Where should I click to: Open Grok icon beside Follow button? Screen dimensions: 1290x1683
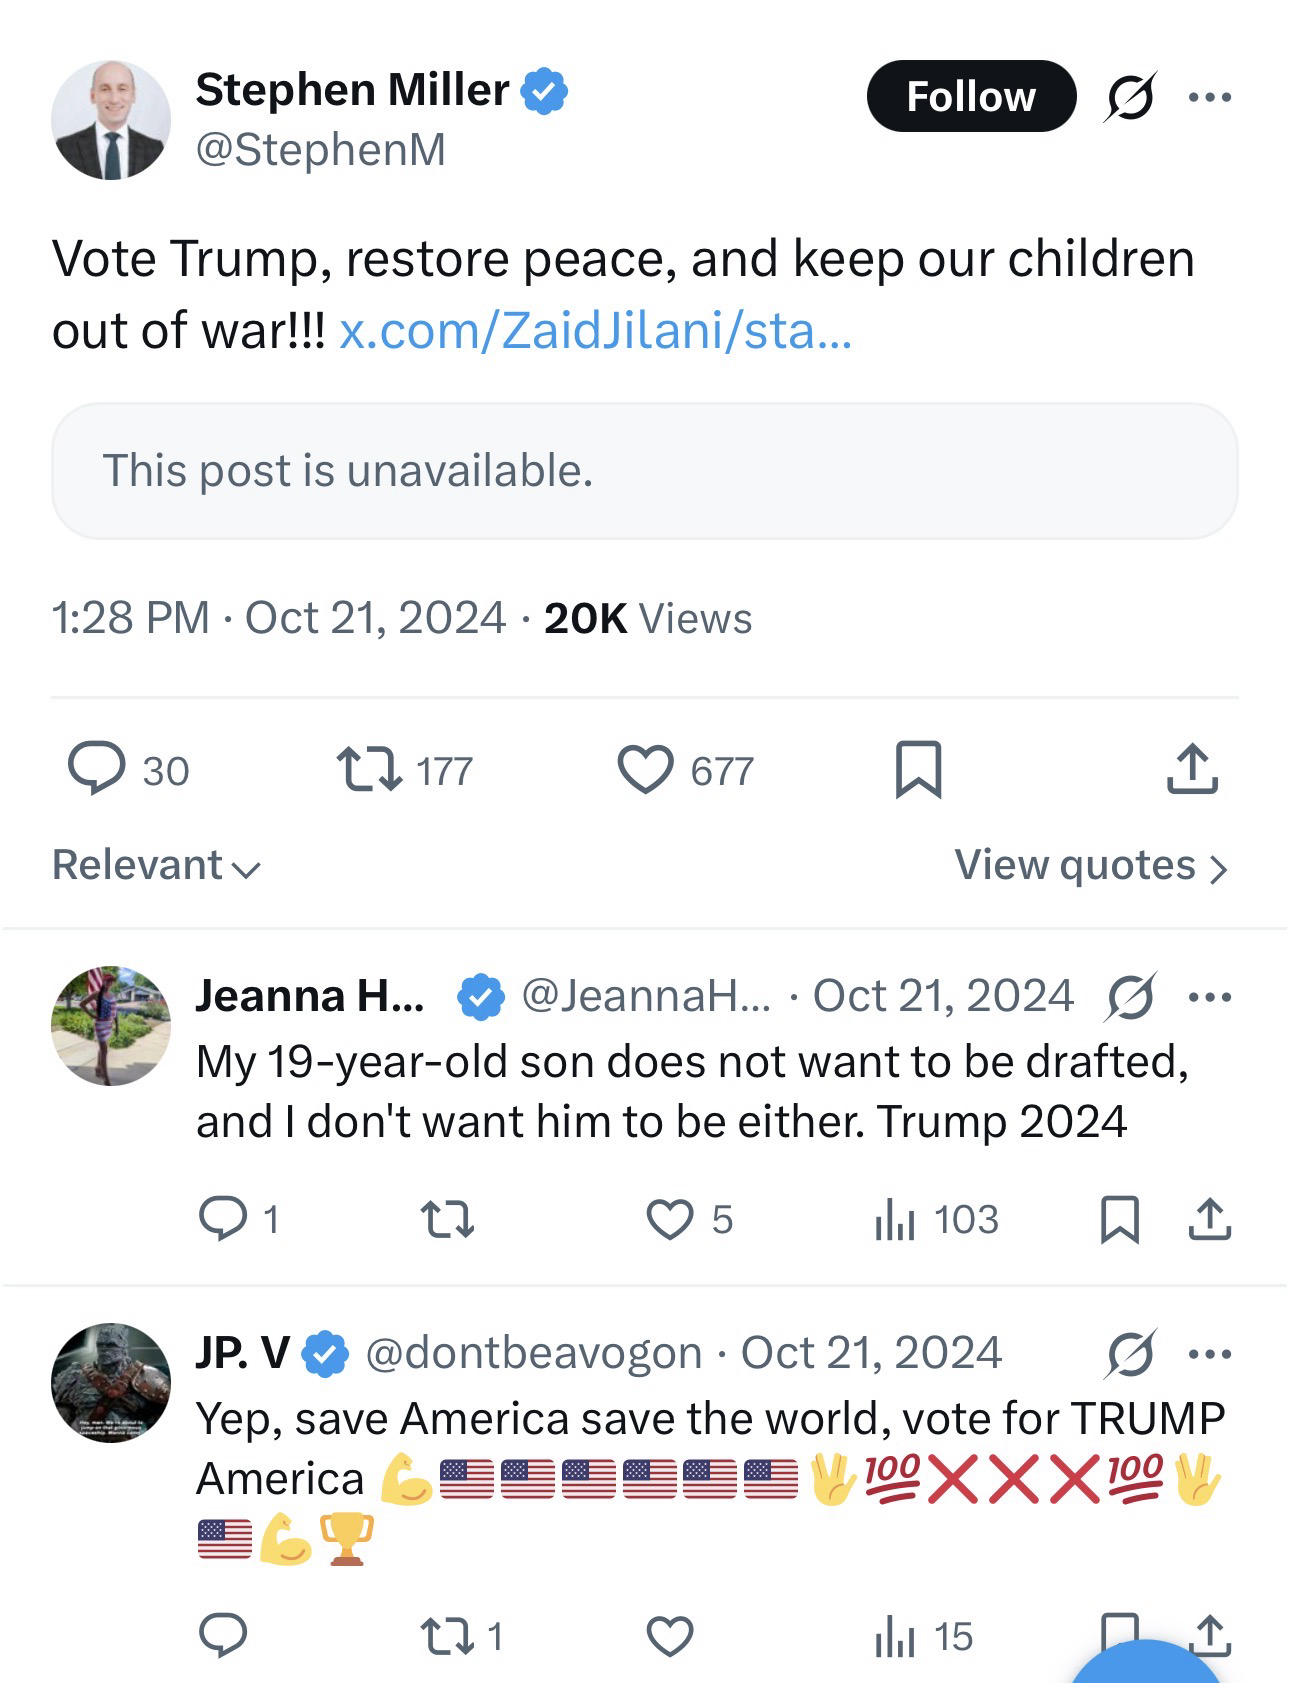pos(1130,97)
